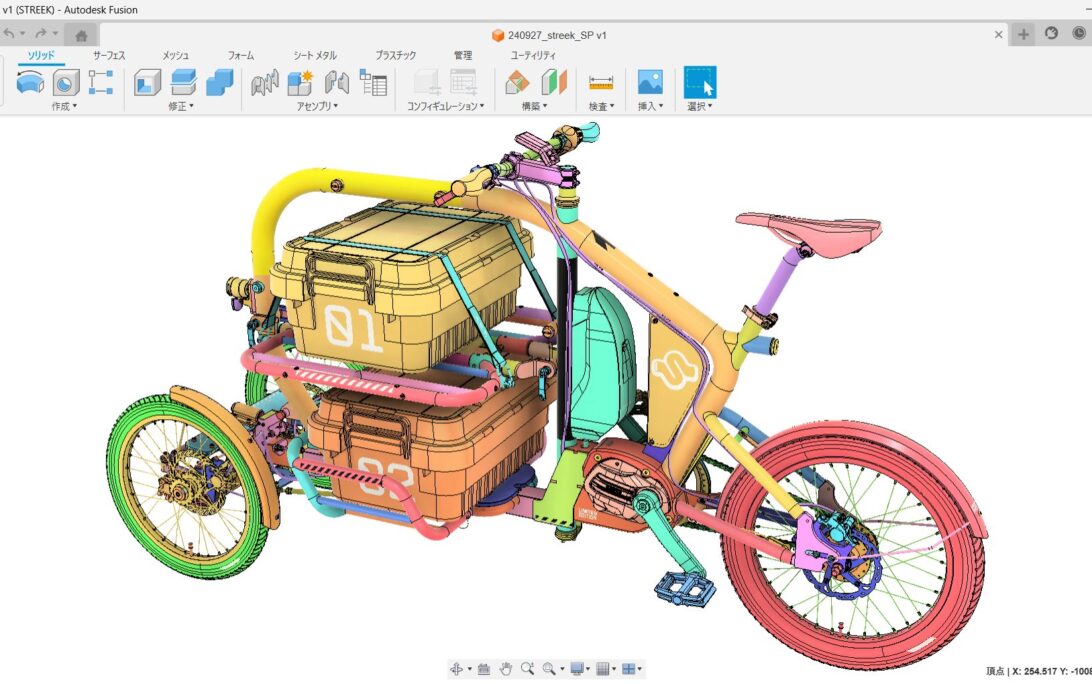The image size is (1092, 684).
Task: Select the joint icon in the assembly group
Action: point(337,82)
